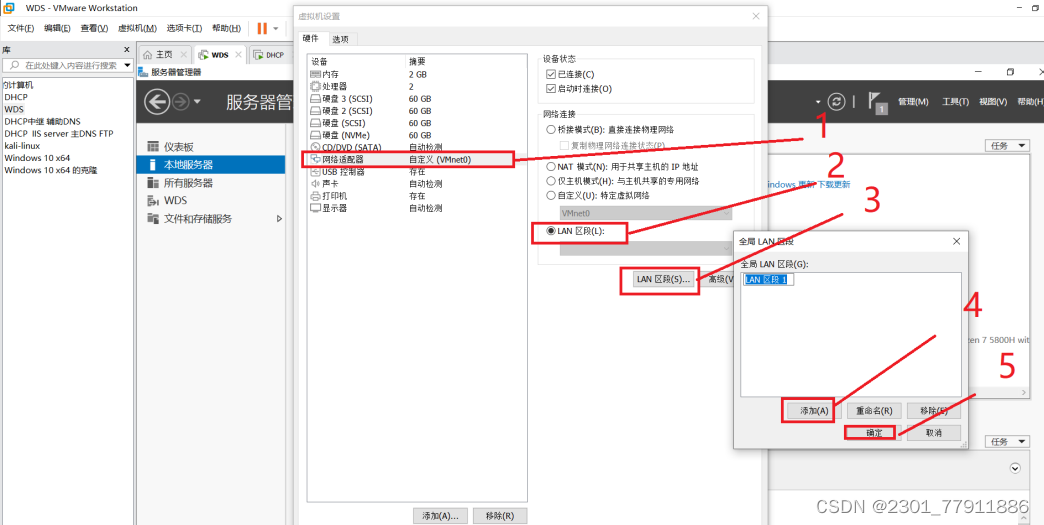The height and width of the screenshot is (525, 1044).
Task: Select 硬盘 (NVMe) device row
Action: [417, 135]
